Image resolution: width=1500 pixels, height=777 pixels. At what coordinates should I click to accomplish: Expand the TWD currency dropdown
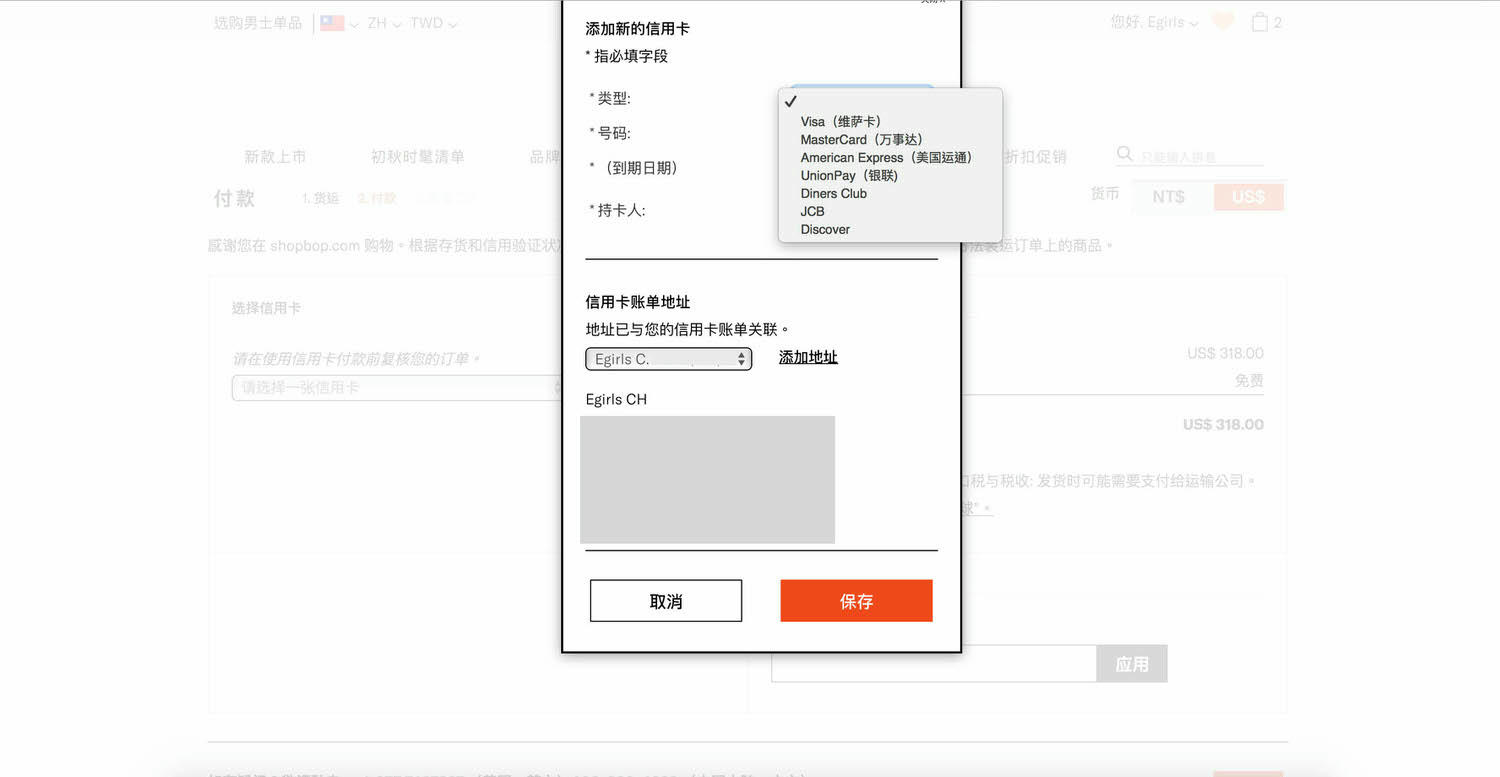[433, 23]
